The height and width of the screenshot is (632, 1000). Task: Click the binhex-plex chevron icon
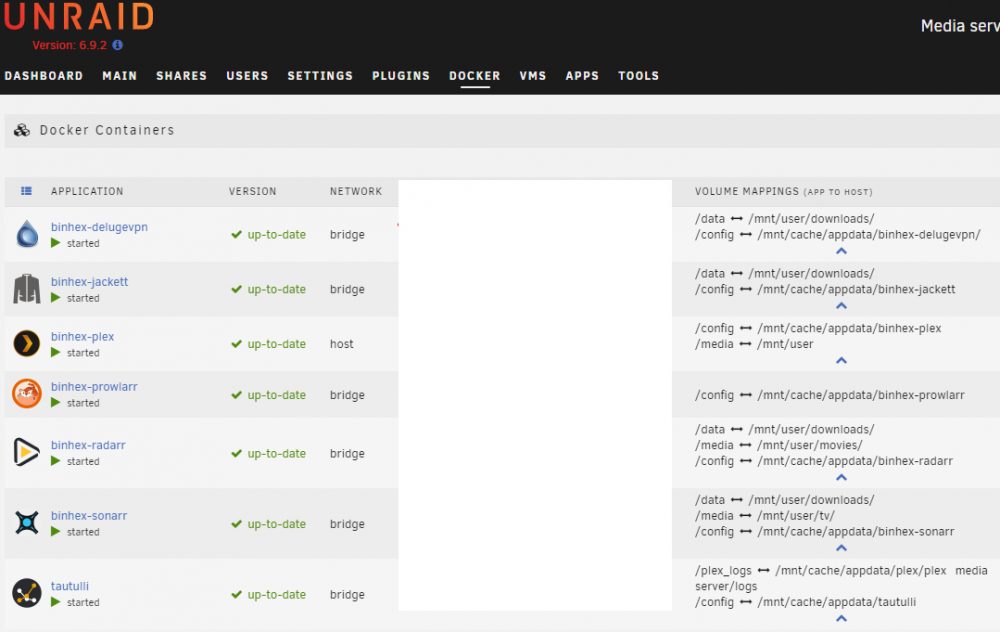click(27, 344)
